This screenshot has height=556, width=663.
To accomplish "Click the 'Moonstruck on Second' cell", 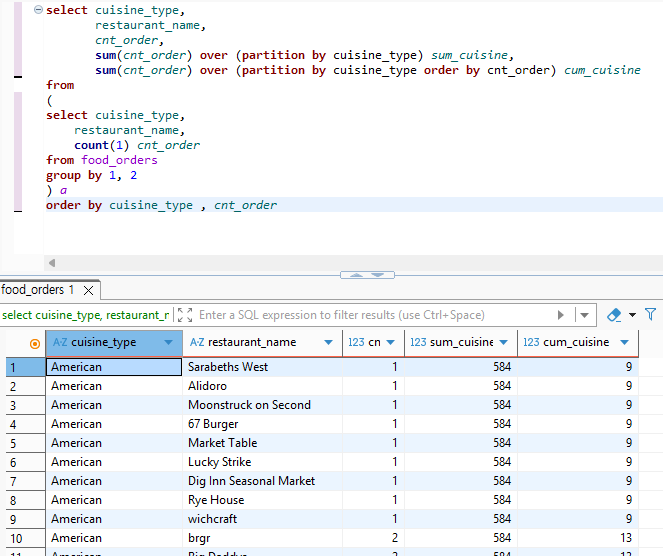I will tap(262, 405).
